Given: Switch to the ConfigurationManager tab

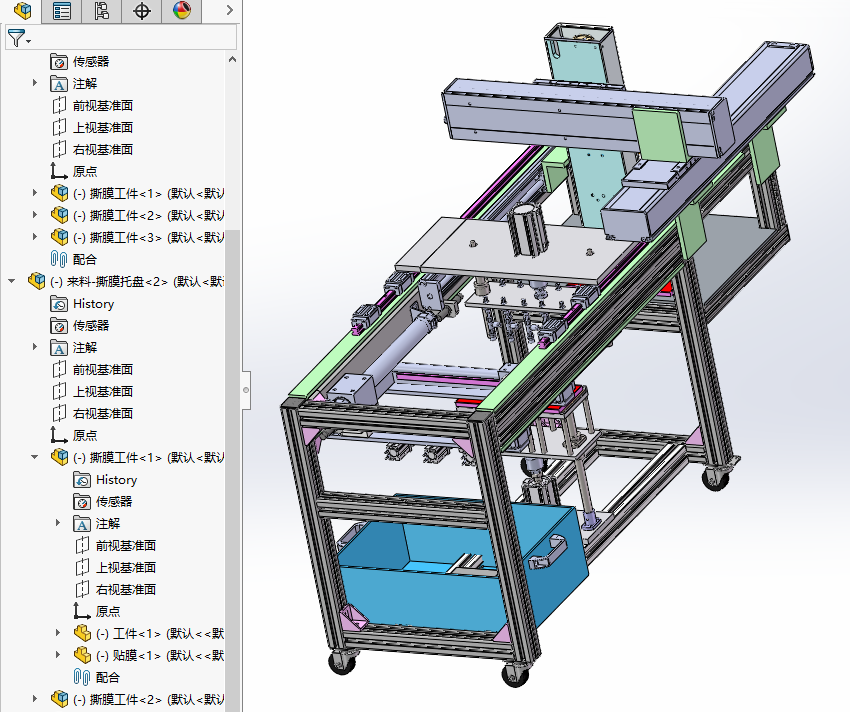Looking at the screenshot, I should [x=101, y=11].
